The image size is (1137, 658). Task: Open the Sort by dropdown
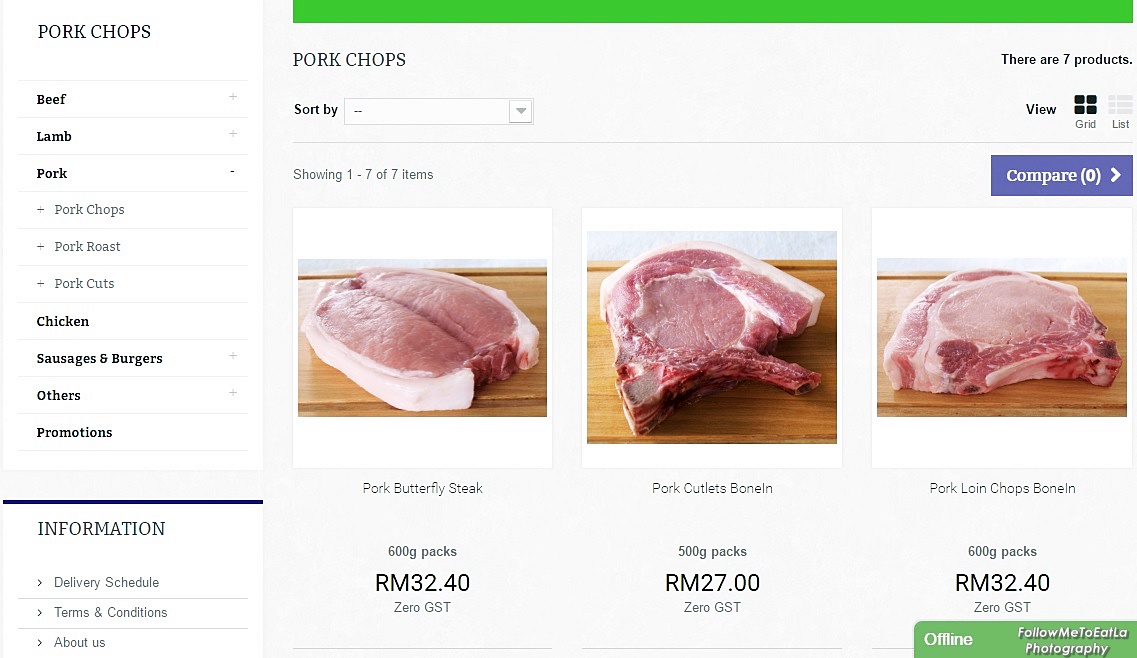coord(520,111)
